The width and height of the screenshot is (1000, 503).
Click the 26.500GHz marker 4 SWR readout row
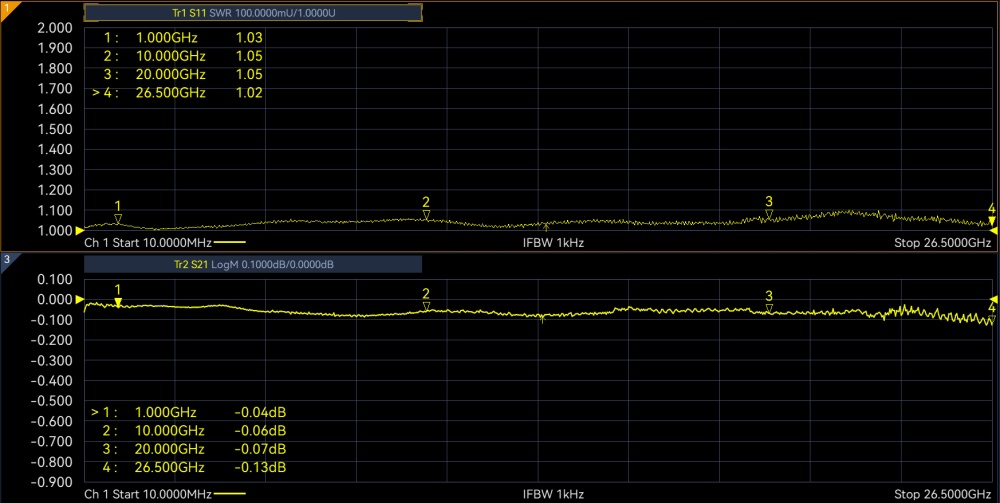[178, 93]
